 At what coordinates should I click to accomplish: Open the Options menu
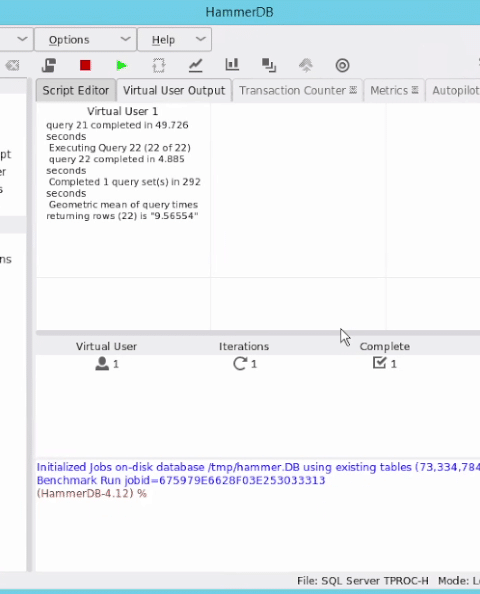(85, 39)
